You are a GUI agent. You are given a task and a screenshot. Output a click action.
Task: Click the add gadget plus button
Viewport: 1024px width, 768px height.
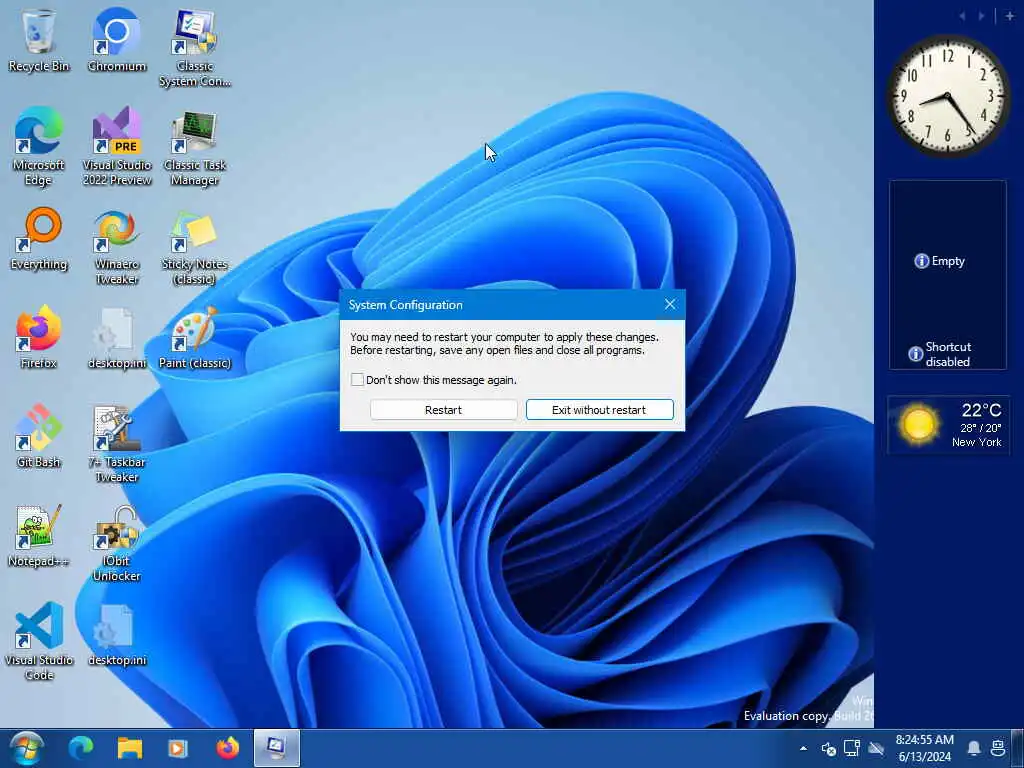(x=1010, y=16)
